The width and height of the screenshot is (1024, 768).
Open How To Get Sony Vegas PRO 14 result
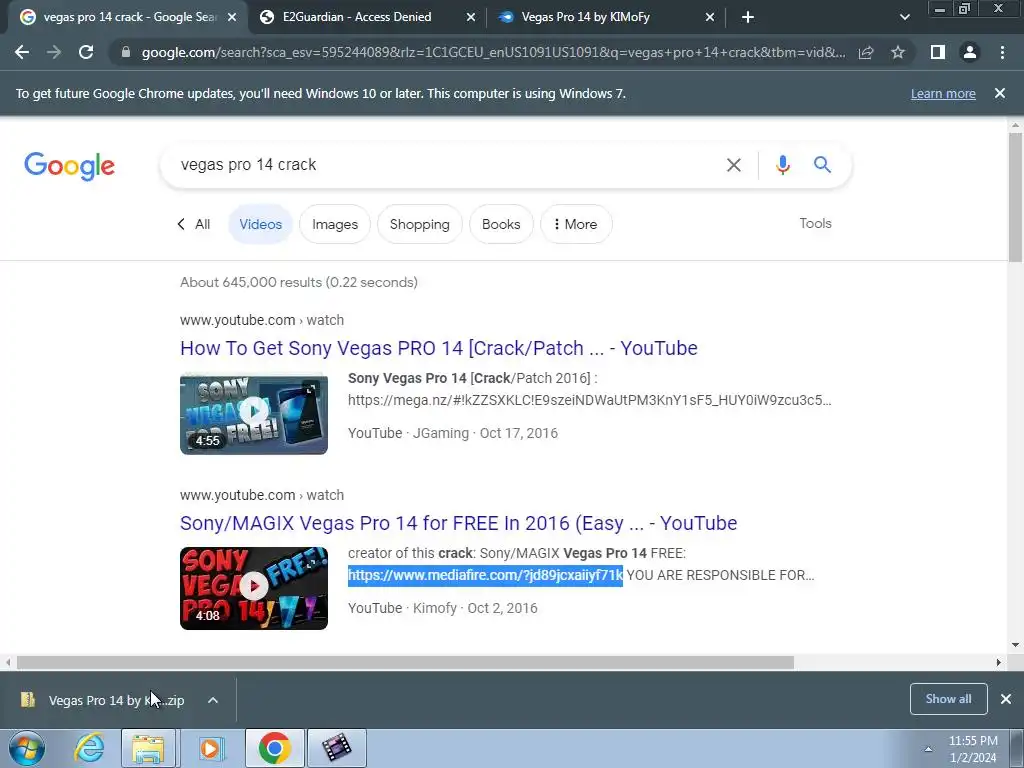[439, 348]
